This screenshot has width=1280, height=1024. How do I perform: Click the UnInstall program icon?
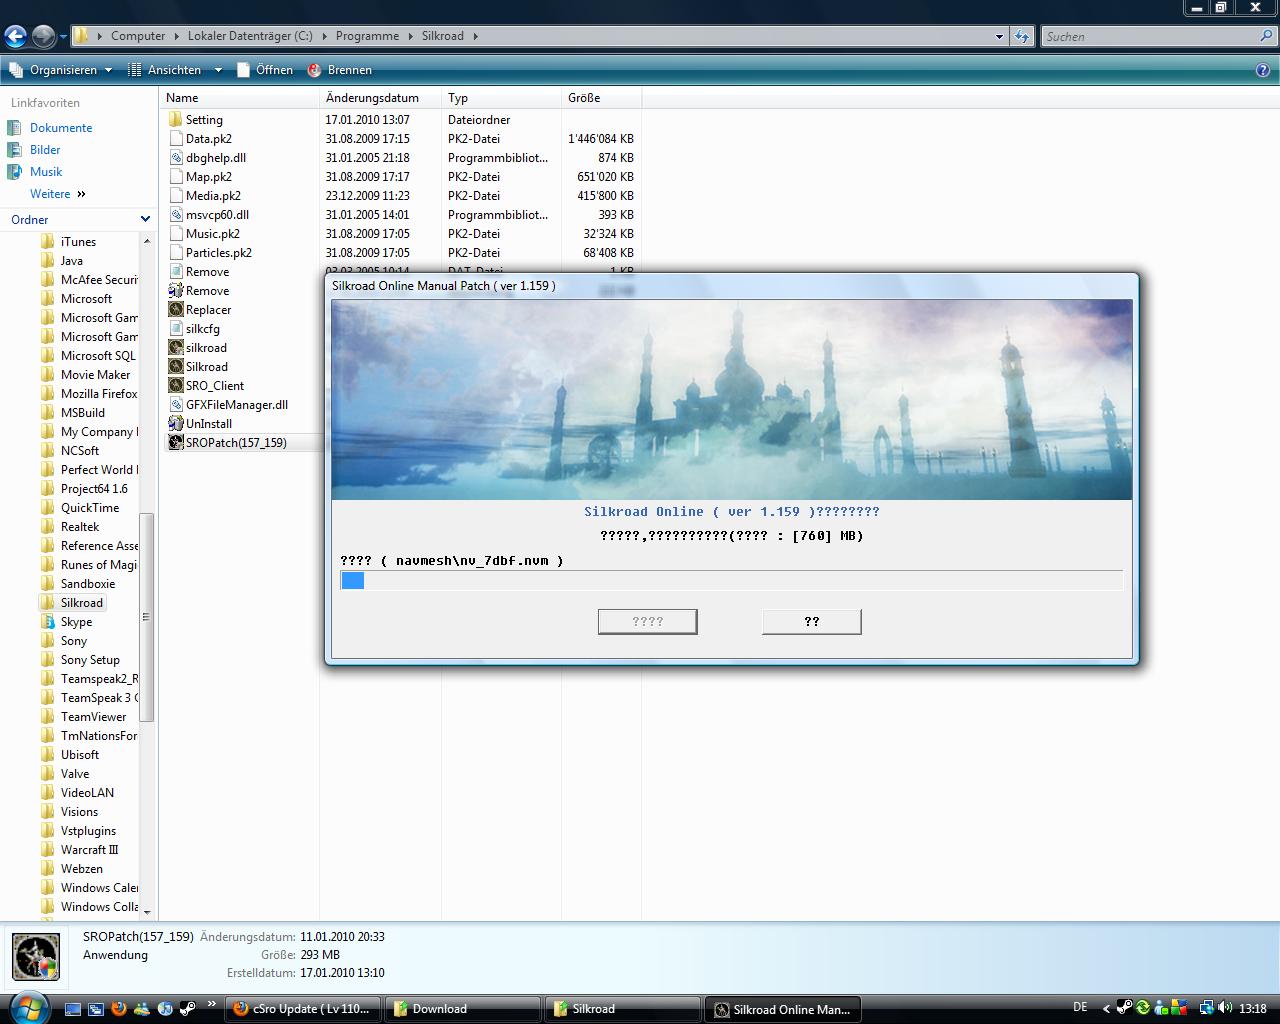(176, 424)
